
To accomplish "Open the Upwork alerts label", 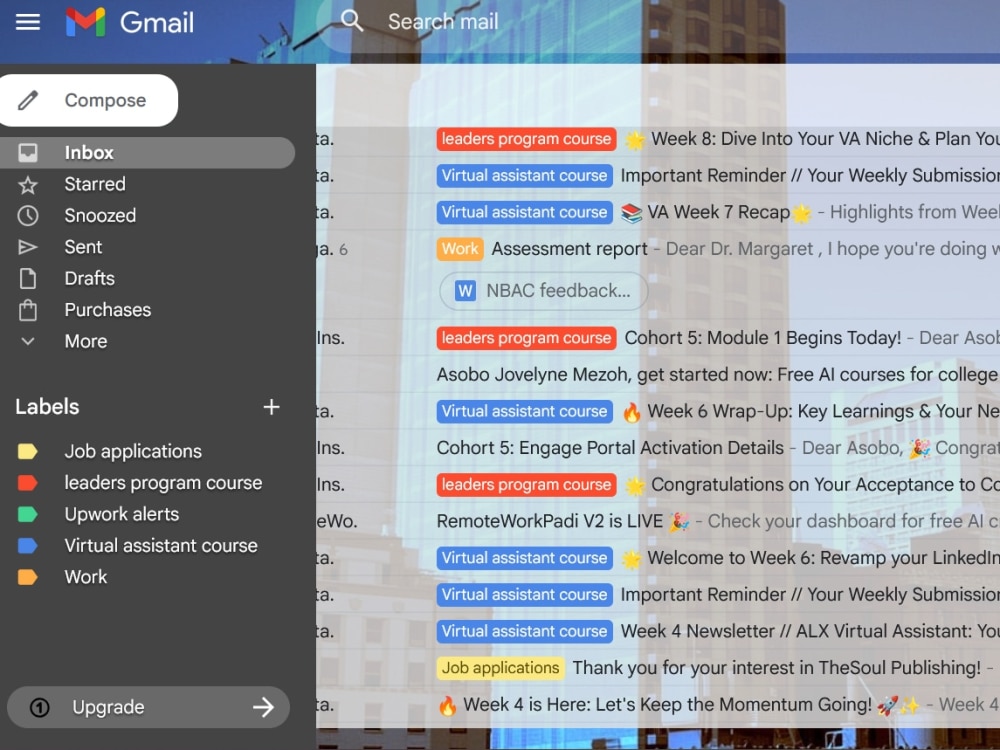I will 147,514.
